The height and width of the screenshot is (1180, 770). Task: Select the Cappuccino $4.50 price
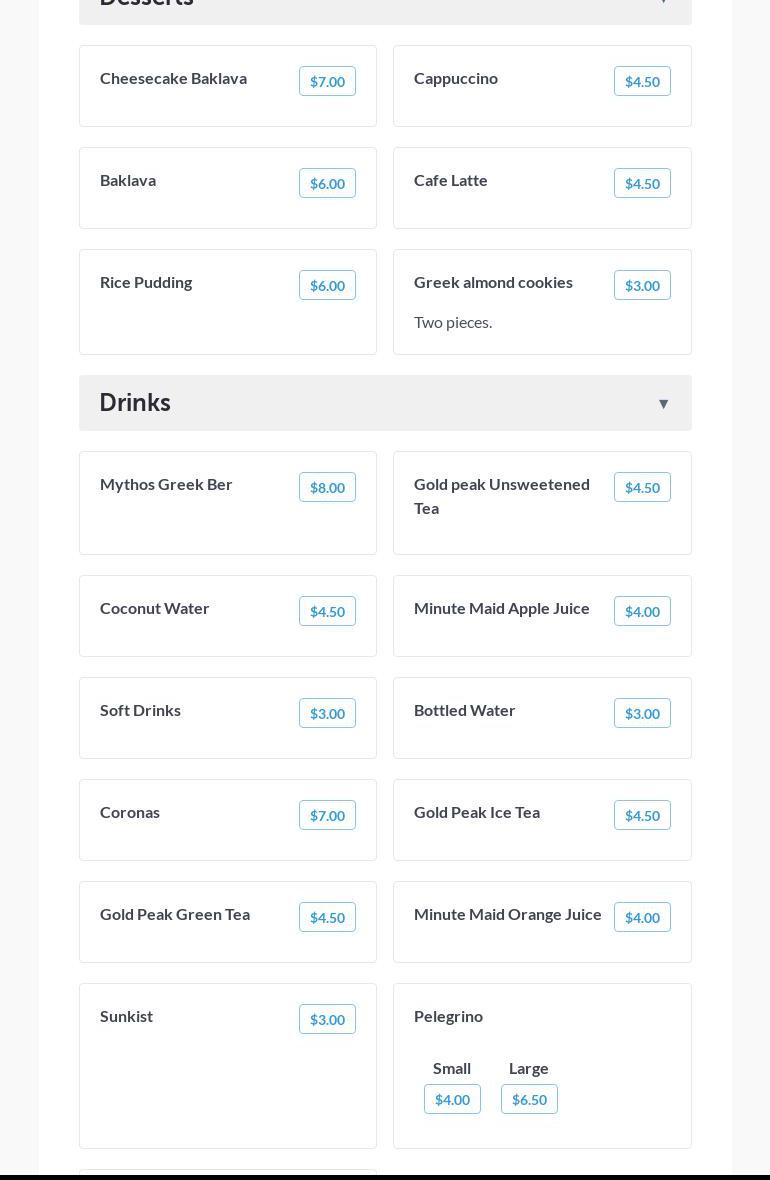click(642, 82)
